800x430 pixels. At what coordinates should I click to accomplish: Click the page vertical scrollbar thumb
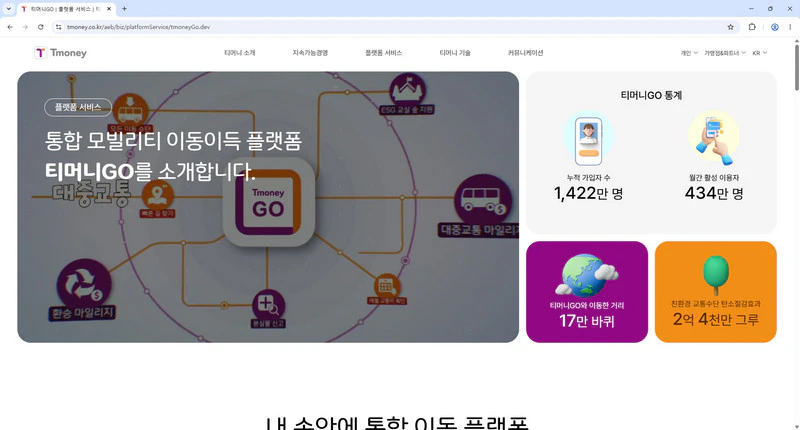point(796,68)
